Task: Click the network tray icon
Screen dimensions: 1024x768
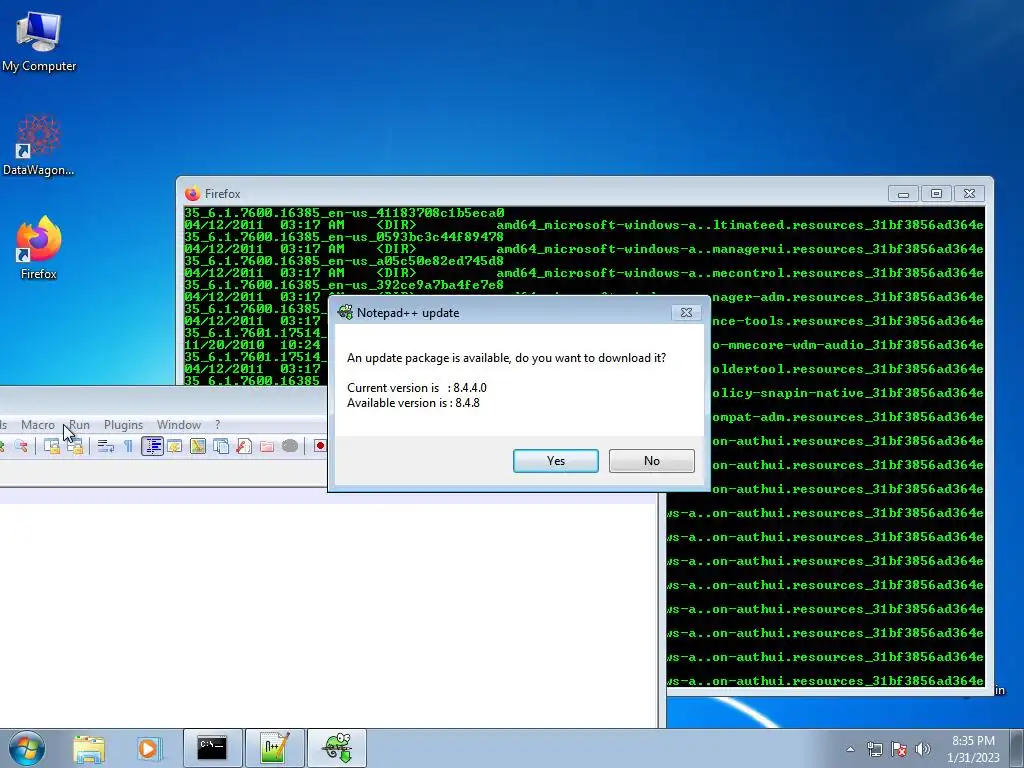Action: 874,749
